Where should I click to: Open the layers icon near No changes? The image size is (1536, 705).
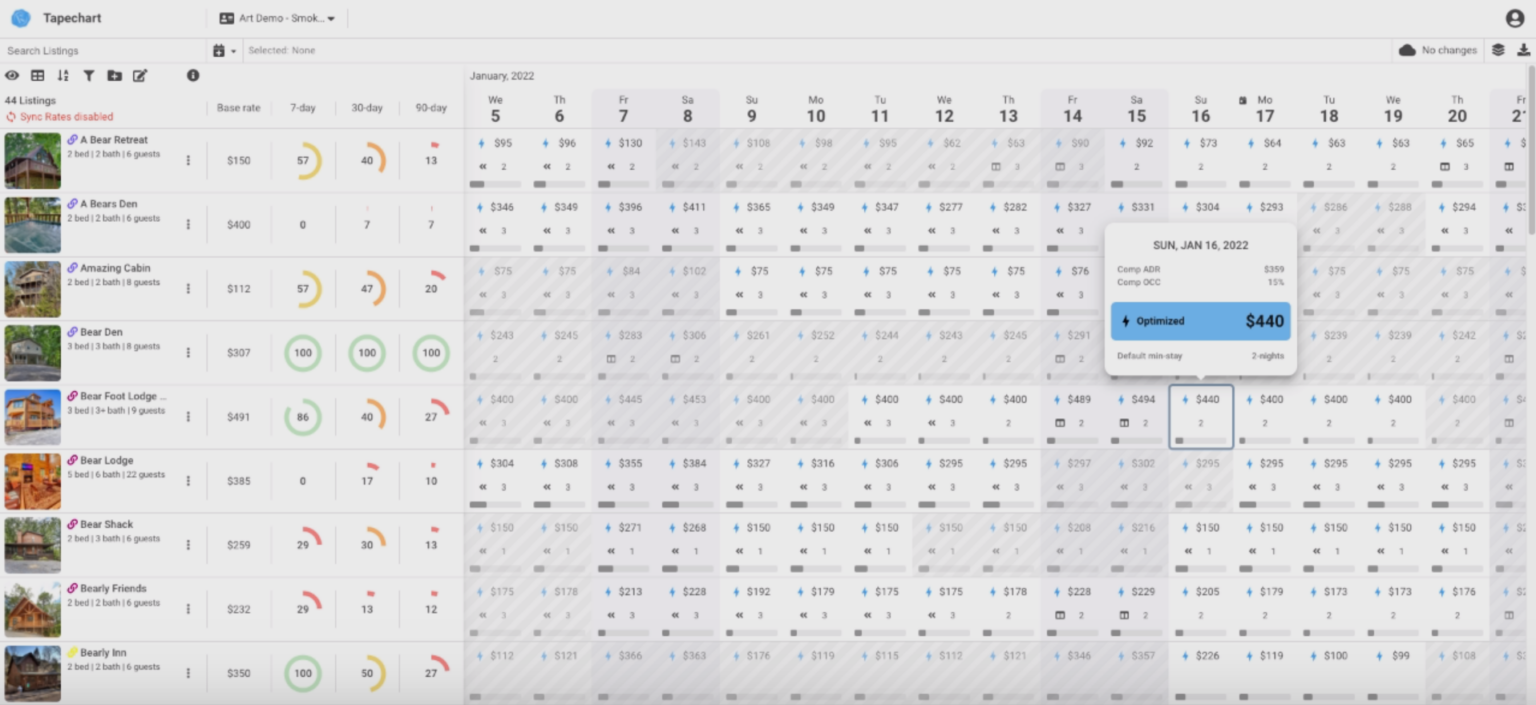click(1497, 49)
